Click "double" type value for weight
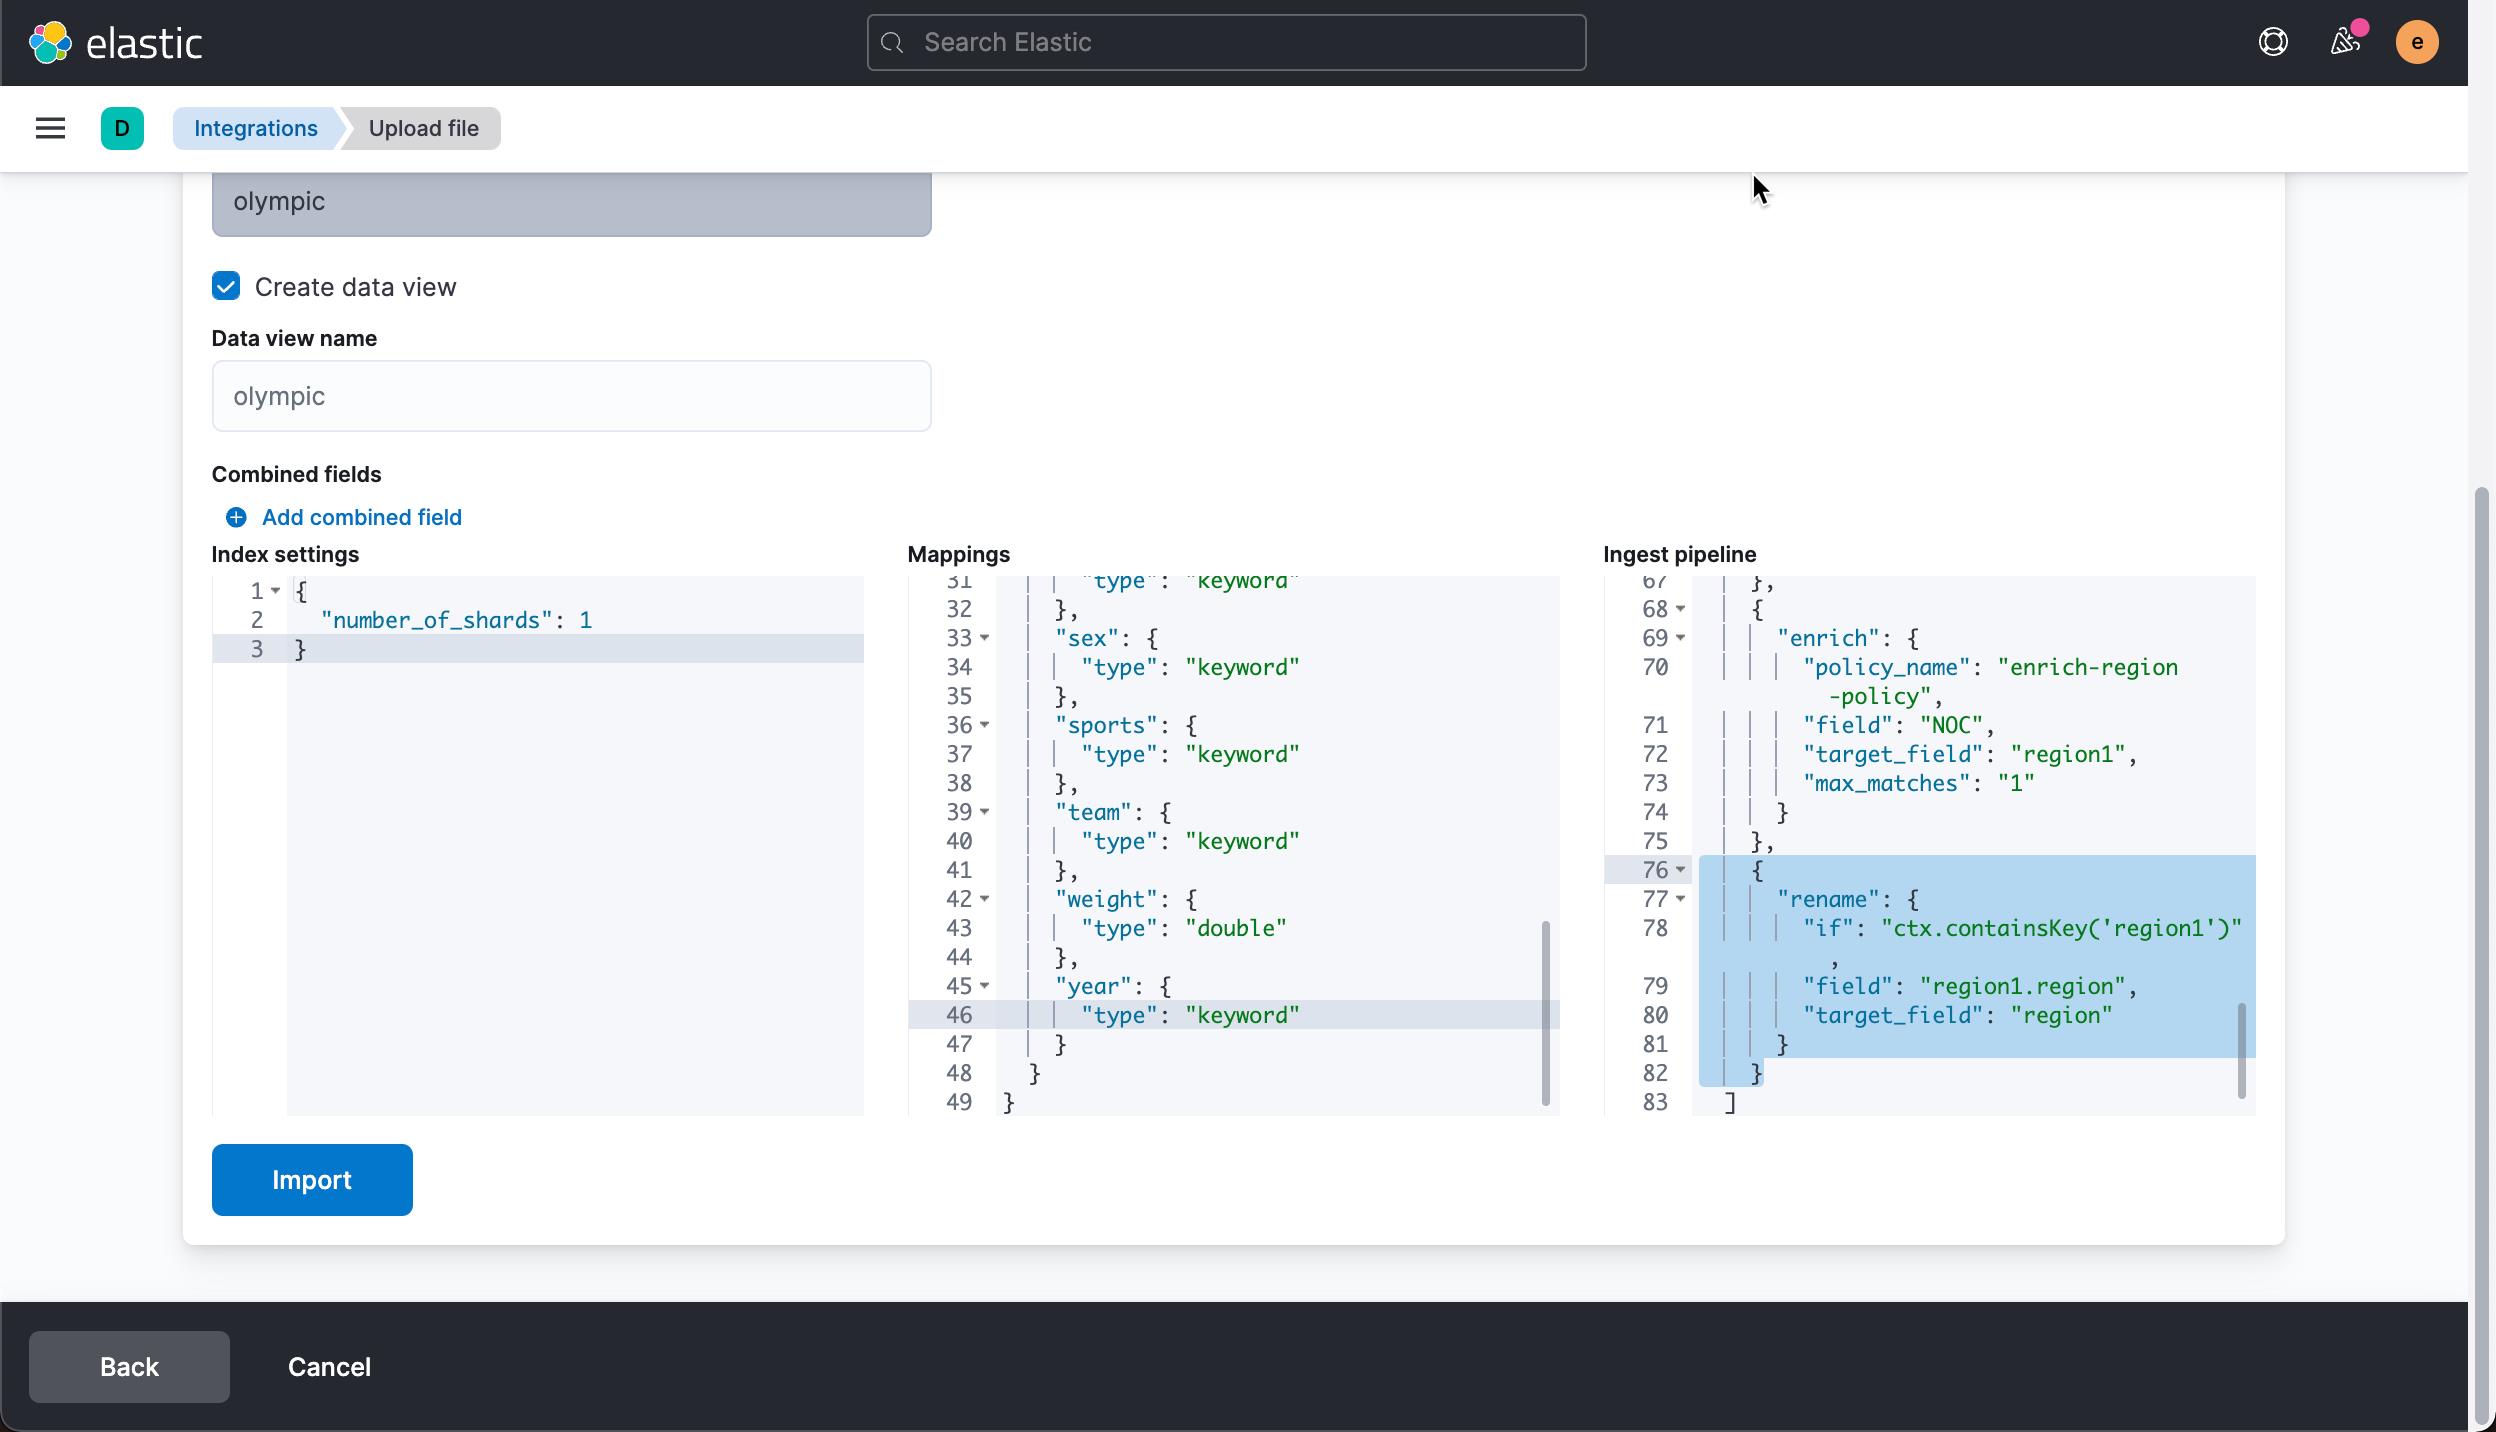The height and width of the screenshot is (1432, 2496). point(1236,928)
